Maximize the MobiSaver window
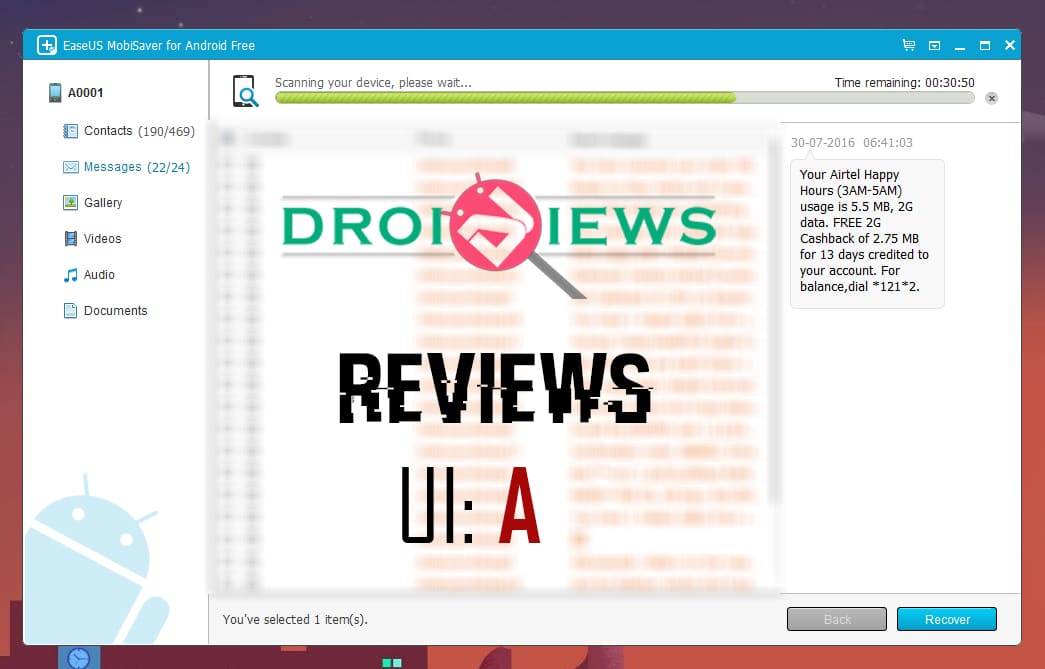Image resolution: width=1045 pixels, height=669 pixels. coord(985,45)
